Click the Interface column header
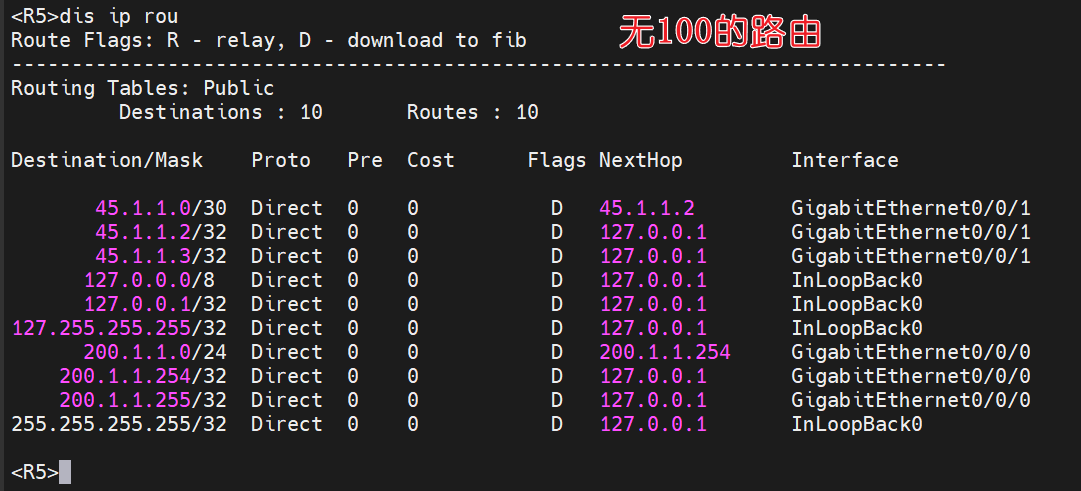 tap(845, 160)
